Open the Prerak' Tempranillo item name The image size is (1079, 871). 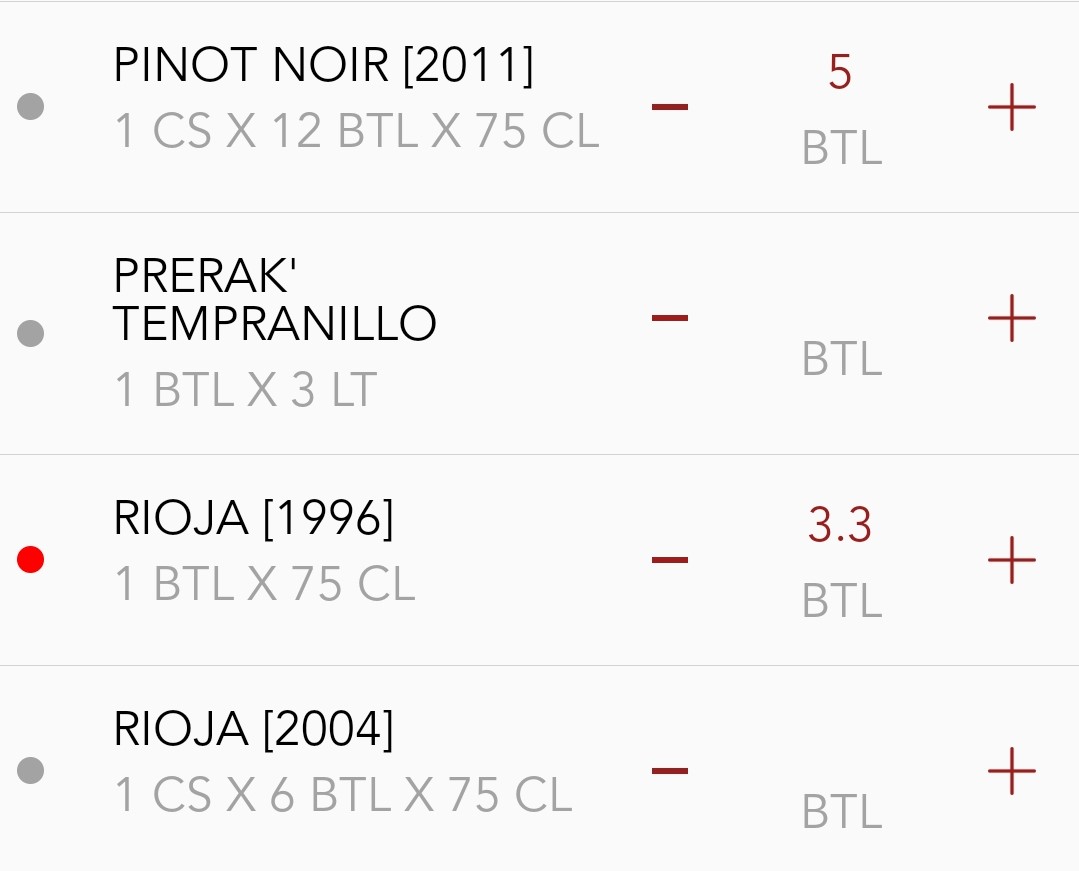tap(274, 299)
